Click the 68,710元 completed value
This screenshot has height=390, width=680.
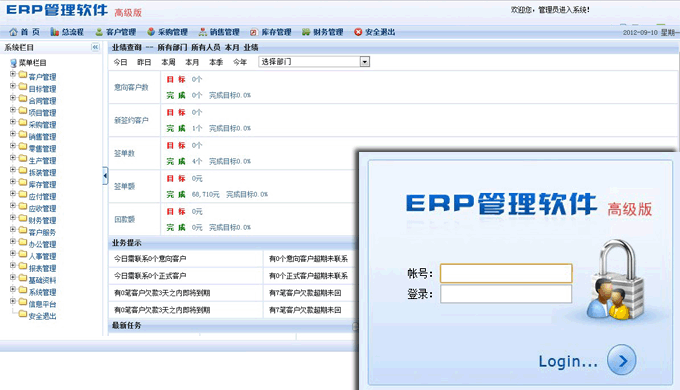click(206, 194)
